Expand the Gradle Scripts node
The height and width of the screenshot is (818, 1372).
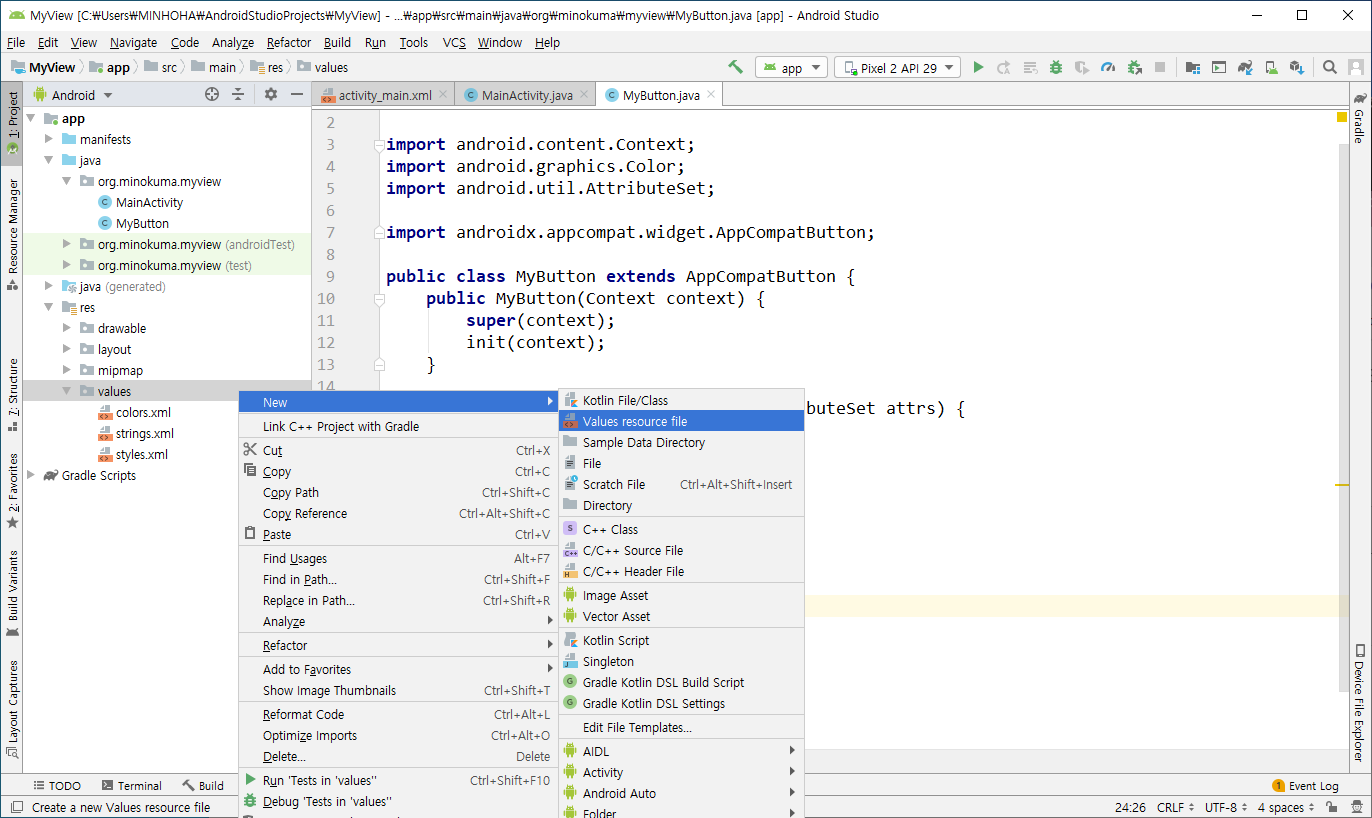[31, 475]
